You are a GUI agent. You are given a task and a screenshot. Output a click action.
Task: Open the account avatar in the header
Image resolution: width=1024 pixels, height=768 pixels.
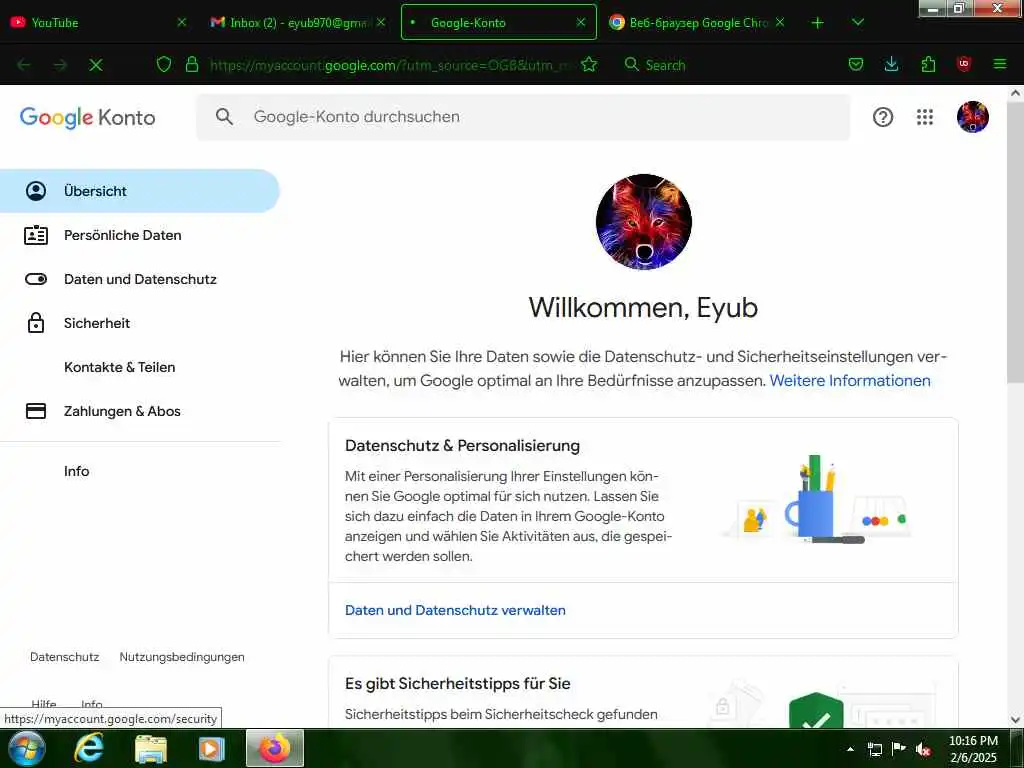coord(972,117)
